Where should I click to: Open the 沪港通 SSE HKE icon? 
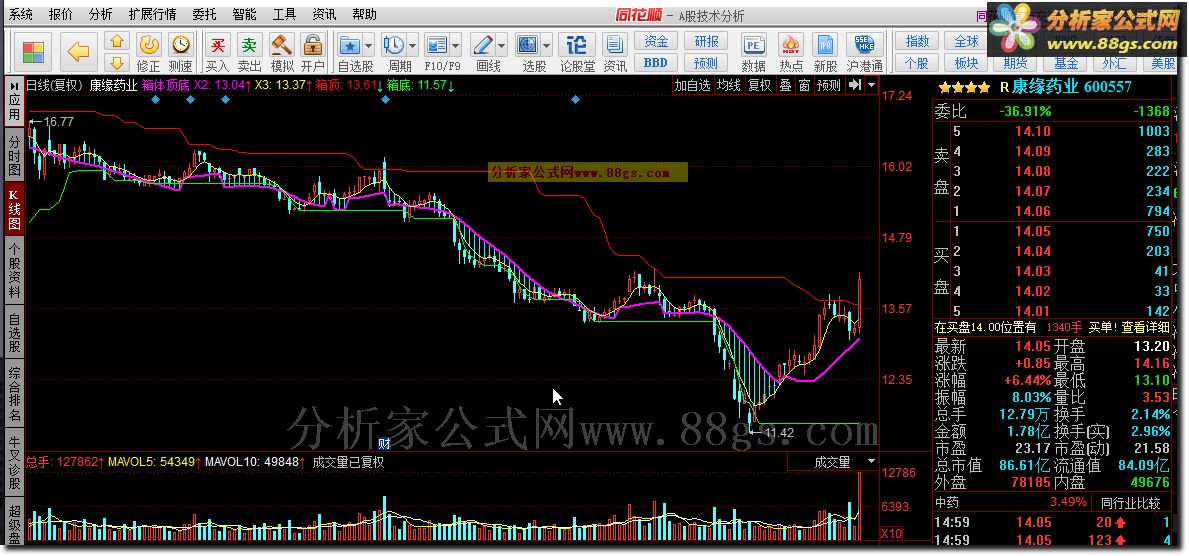point(864,45)
